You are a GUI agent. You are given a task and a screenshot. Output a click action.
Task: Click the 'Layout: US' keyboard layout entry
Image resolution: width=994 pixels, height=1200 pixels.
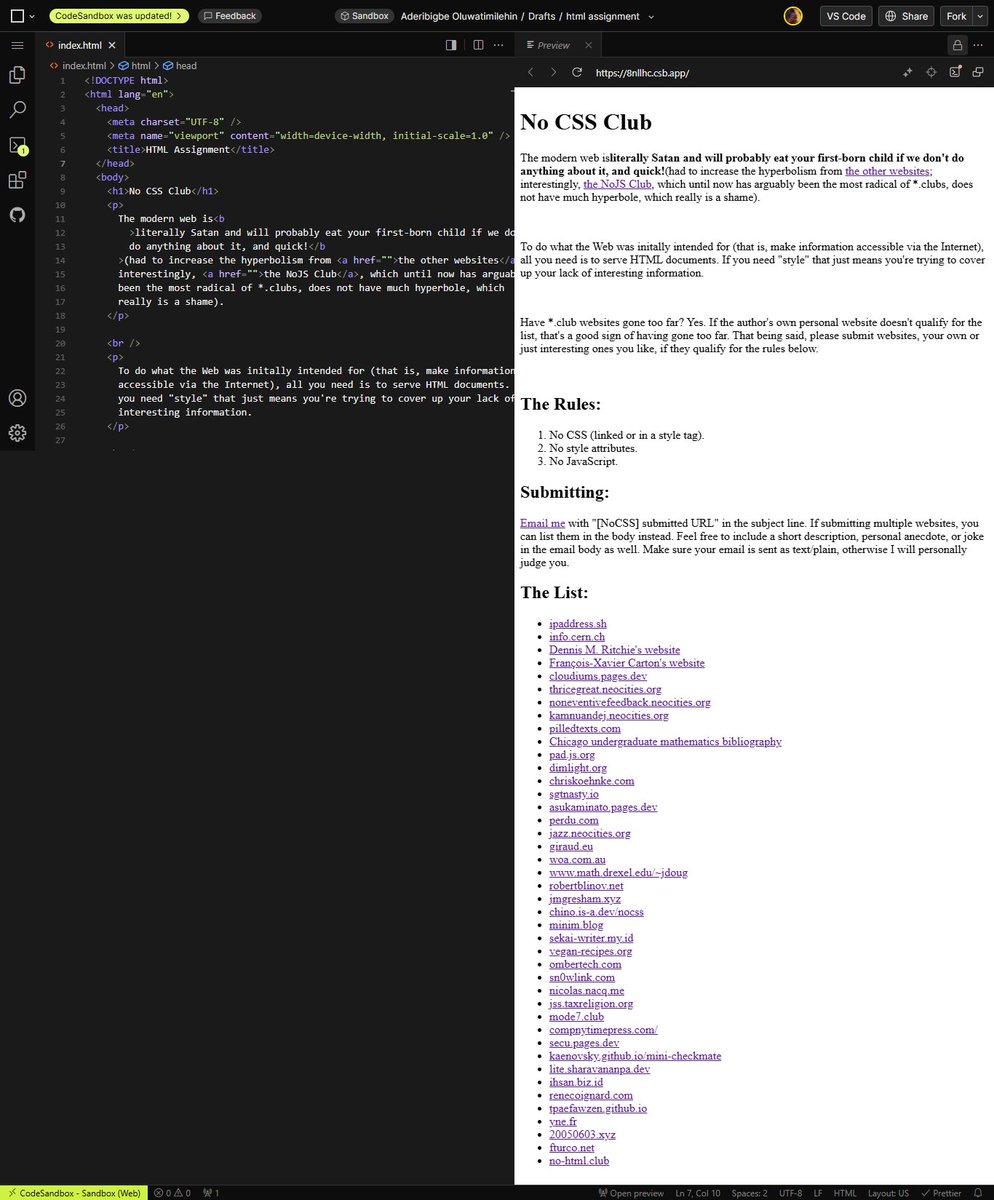(889, 1192)
